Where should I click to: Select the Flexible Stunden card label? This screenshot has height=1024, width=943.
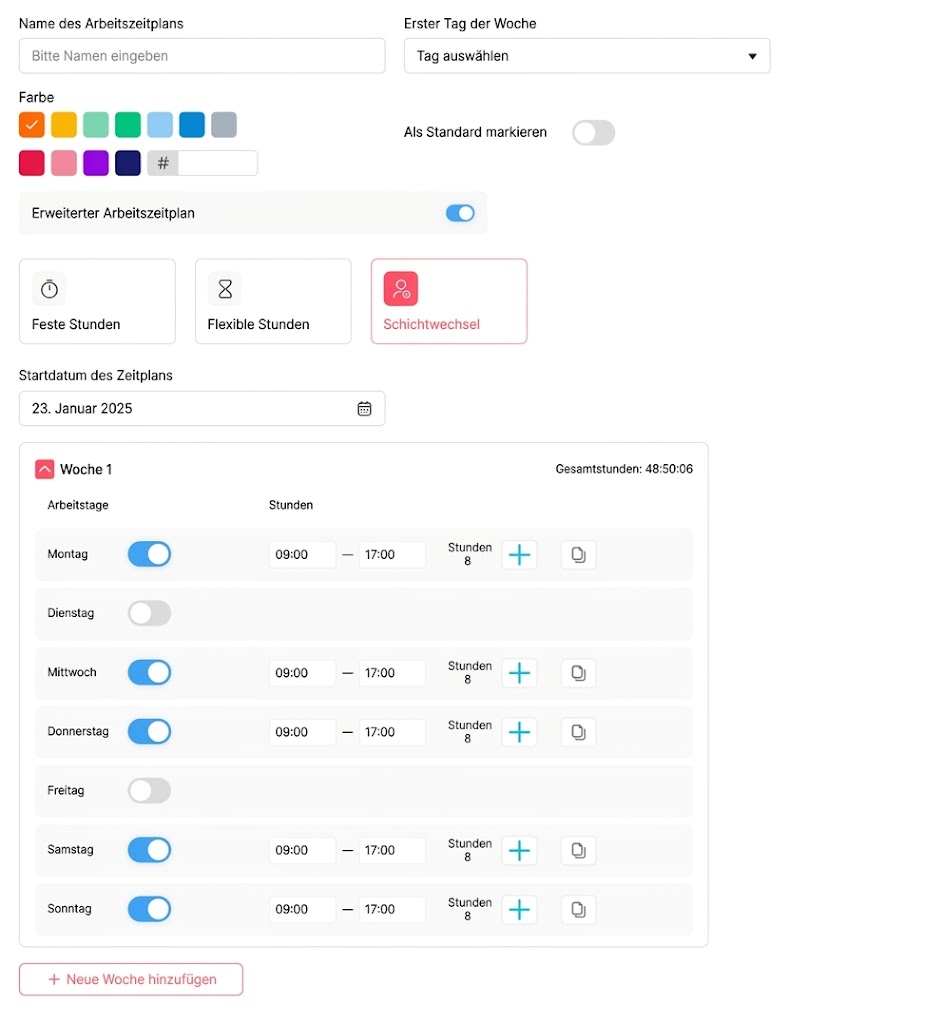[x=259, y=325]
